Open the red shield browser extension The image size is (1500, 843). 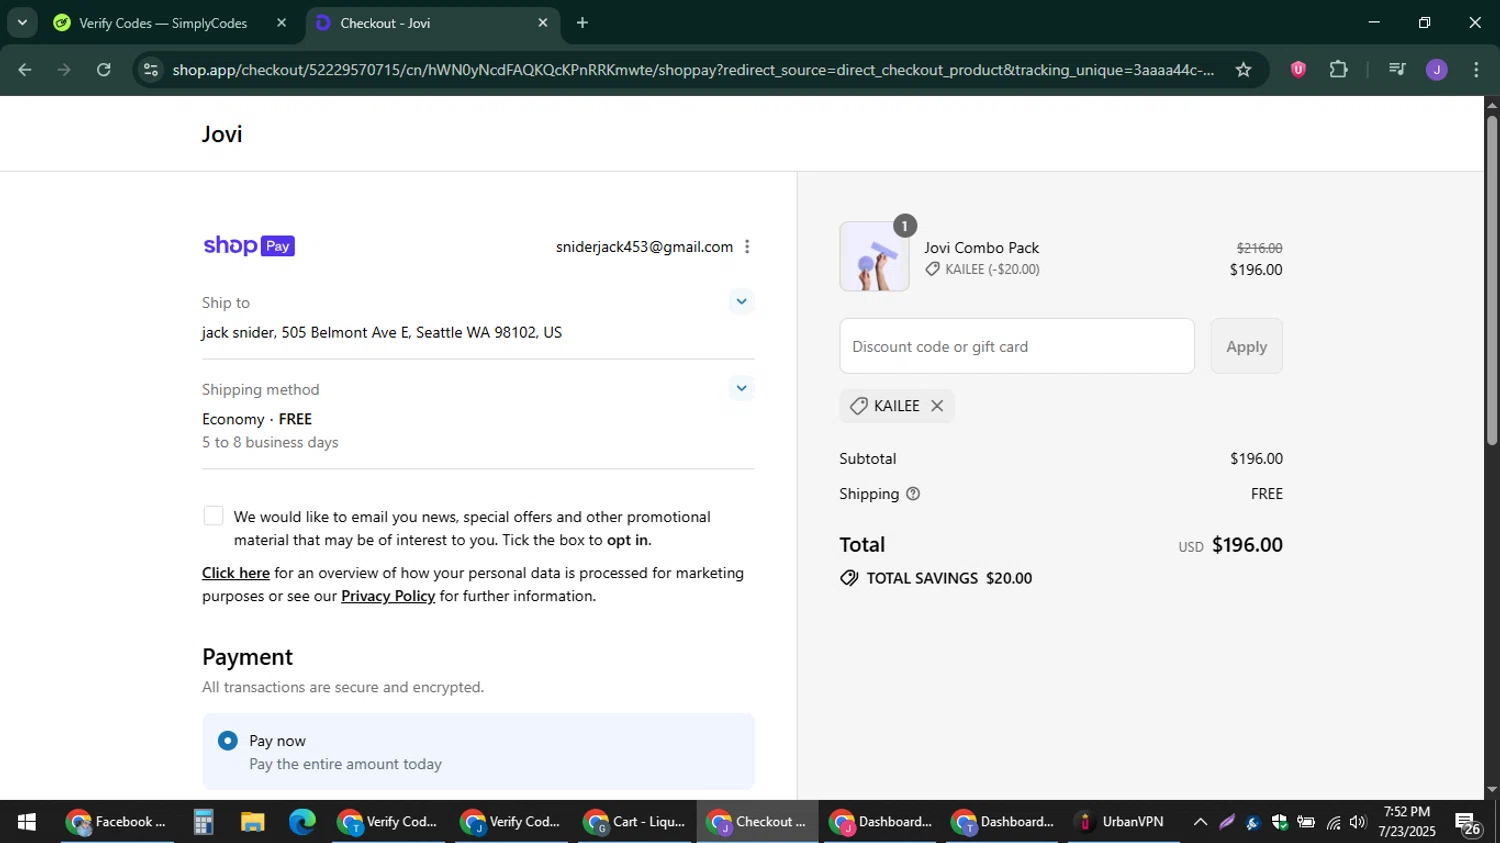(1298, 70)
